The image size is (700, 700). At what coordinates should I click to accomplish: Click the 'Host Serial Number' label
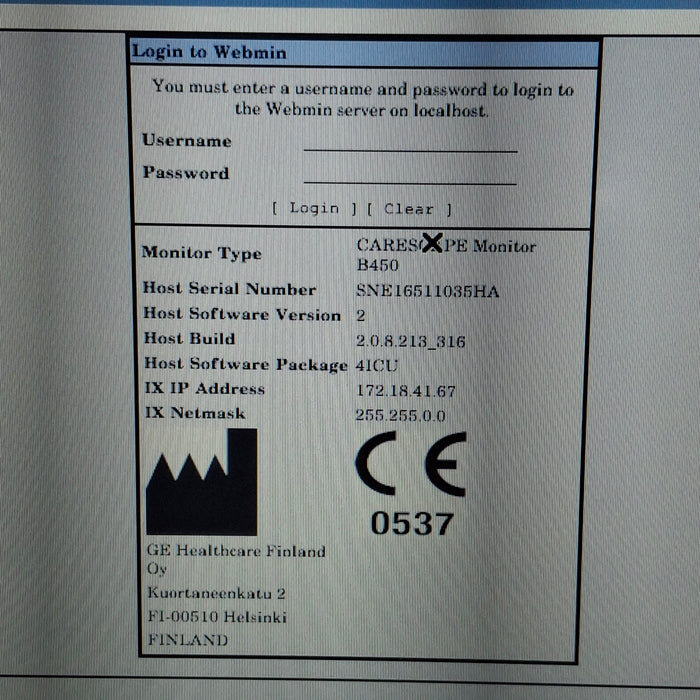point(229,289)
